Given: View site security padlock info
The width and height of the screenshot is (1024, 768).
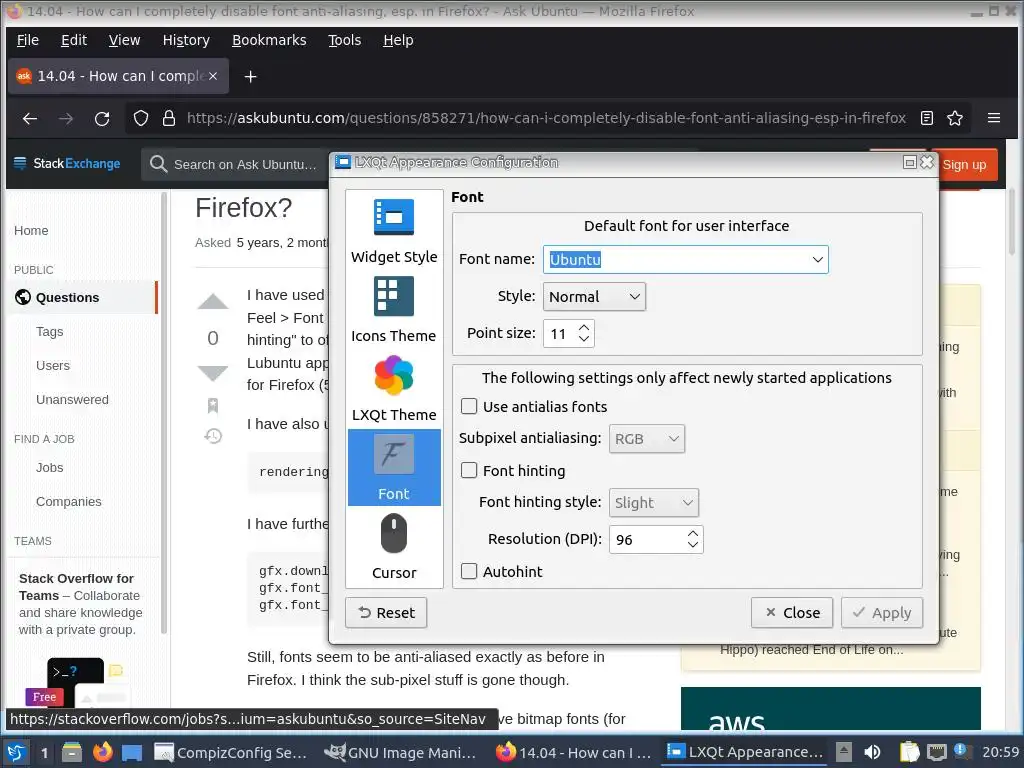Looking at the screenshot, I should tap(168, 118).
